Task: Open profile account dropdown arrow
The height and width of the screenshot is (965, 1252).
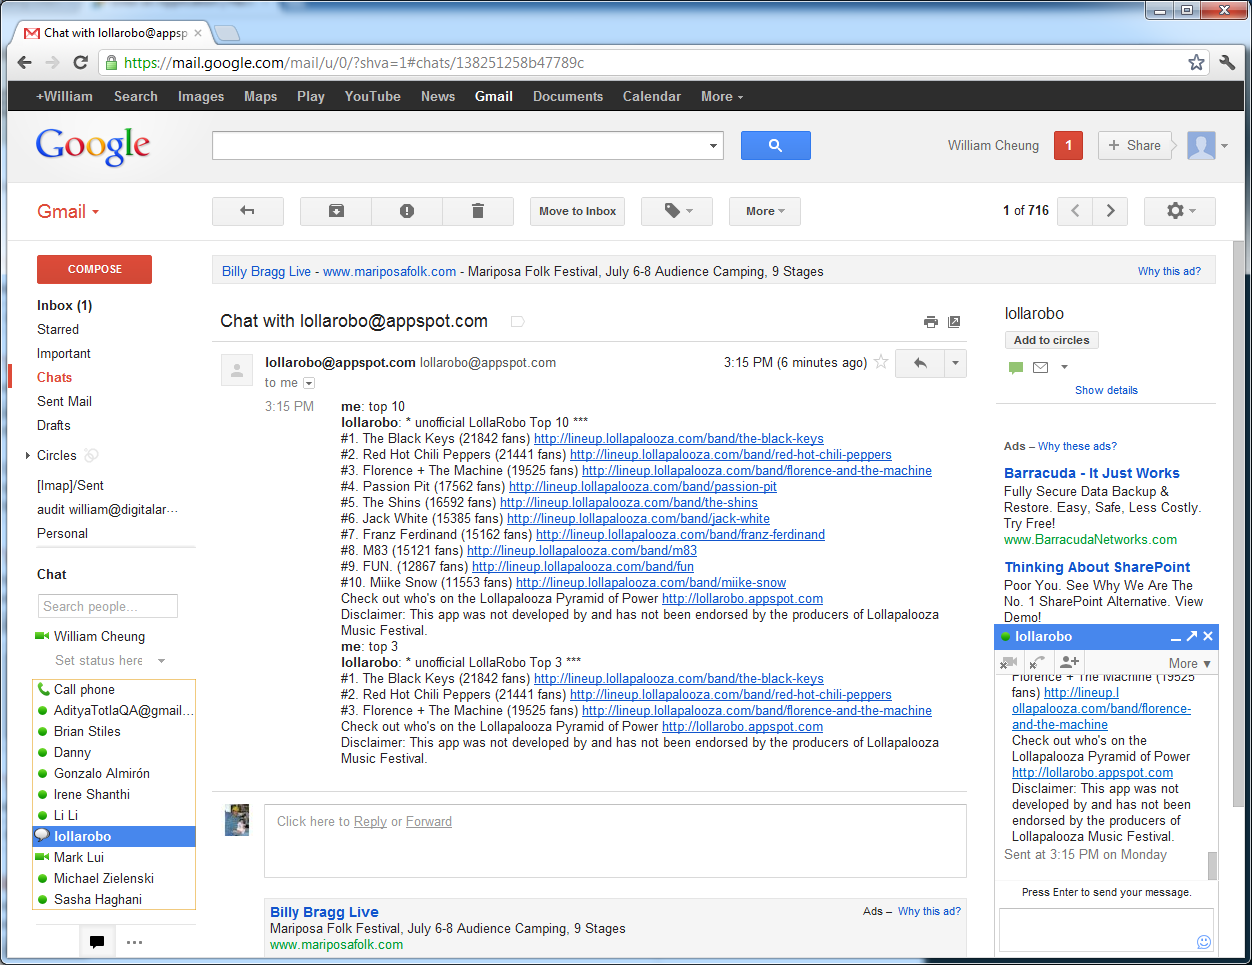Action: [x=1224, y=146]
